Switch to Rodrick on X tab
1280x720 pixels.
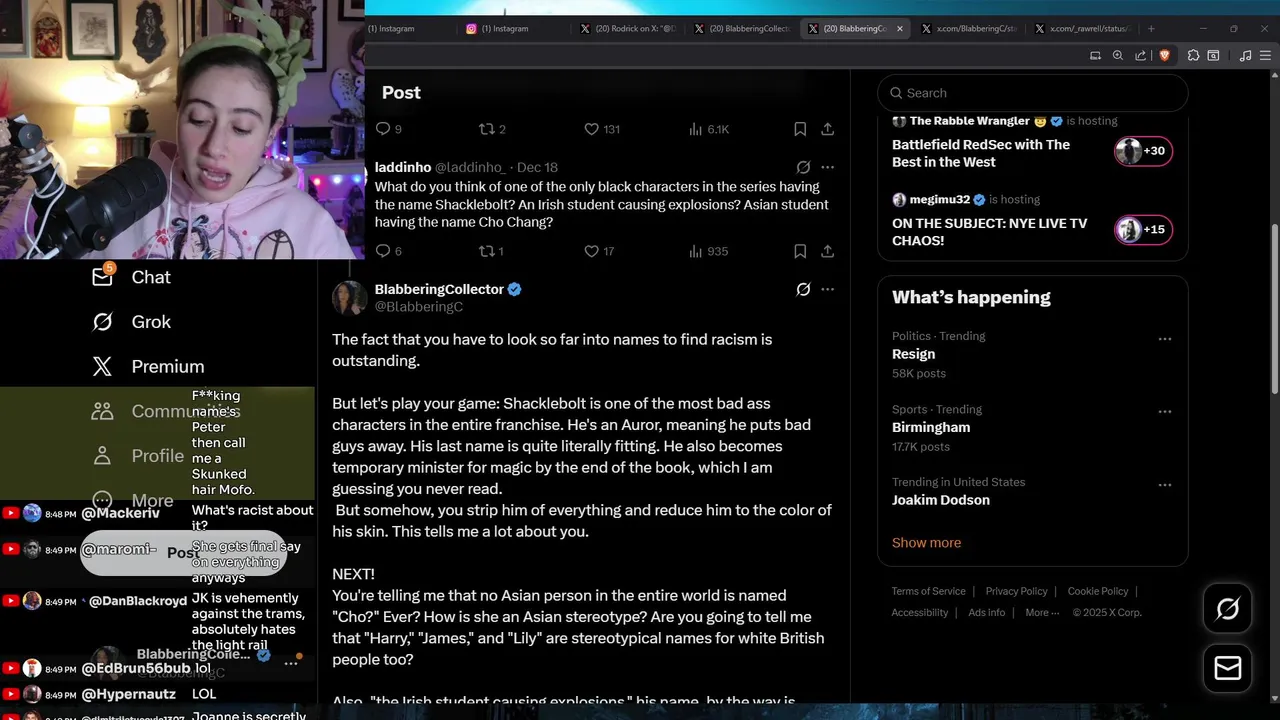point(630,29)
